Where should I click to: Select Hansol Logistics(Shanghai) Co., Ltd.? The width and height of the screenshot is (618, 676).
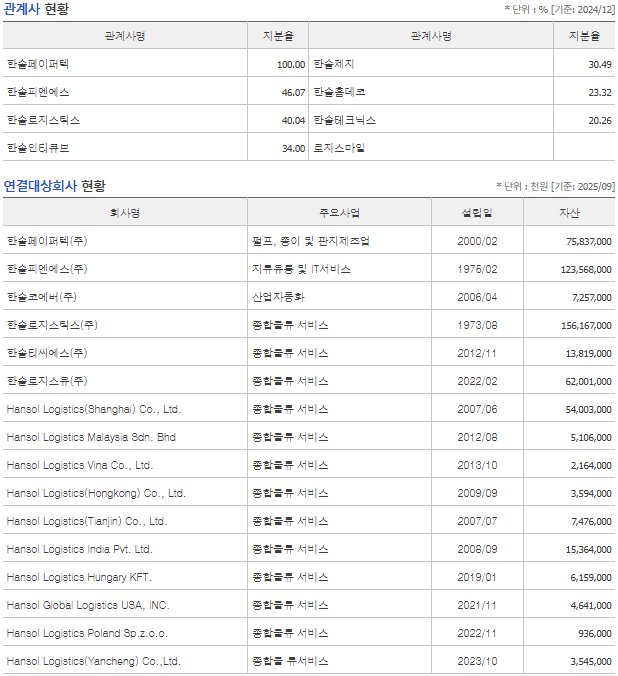(94, 409)
